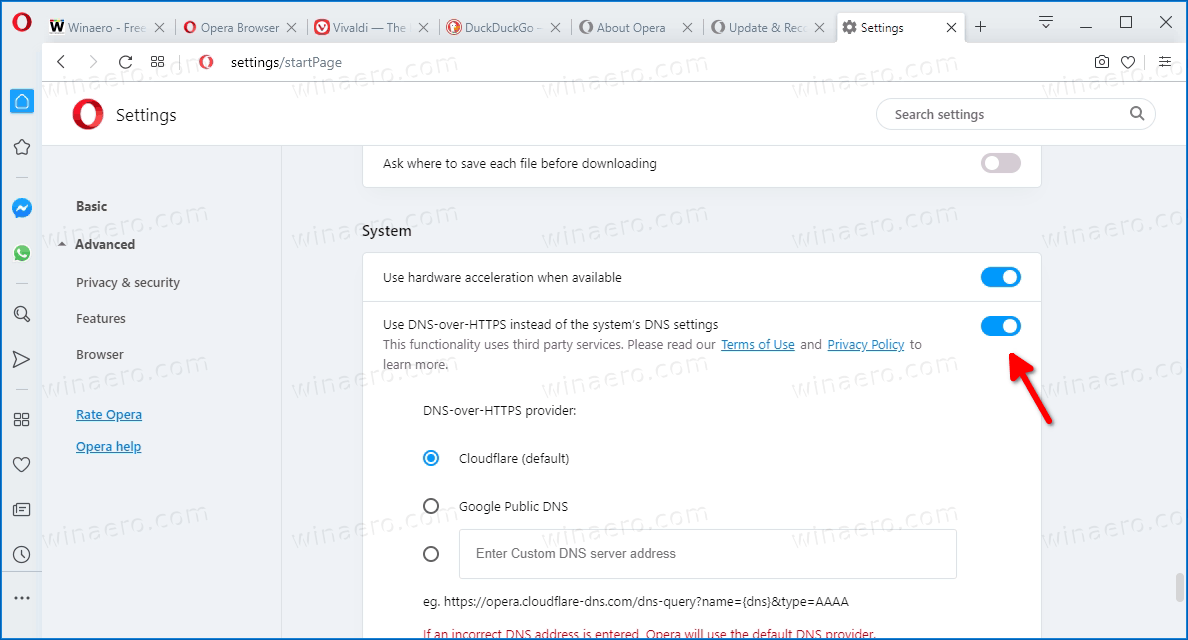
Task: Open Facebook Messenger from the sidebar
Action: [22, 208]
